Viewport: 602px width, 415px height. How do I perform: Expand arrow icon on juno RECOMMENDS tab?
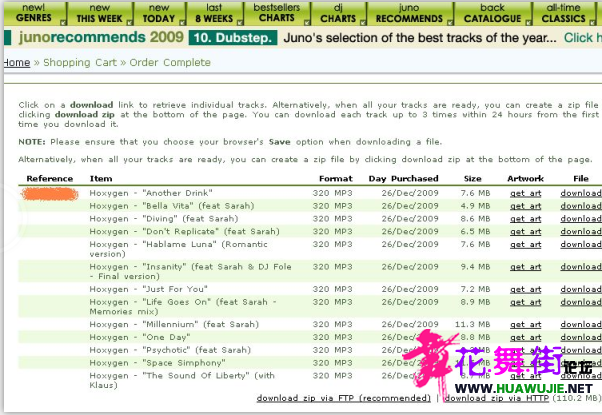point(450,23)
